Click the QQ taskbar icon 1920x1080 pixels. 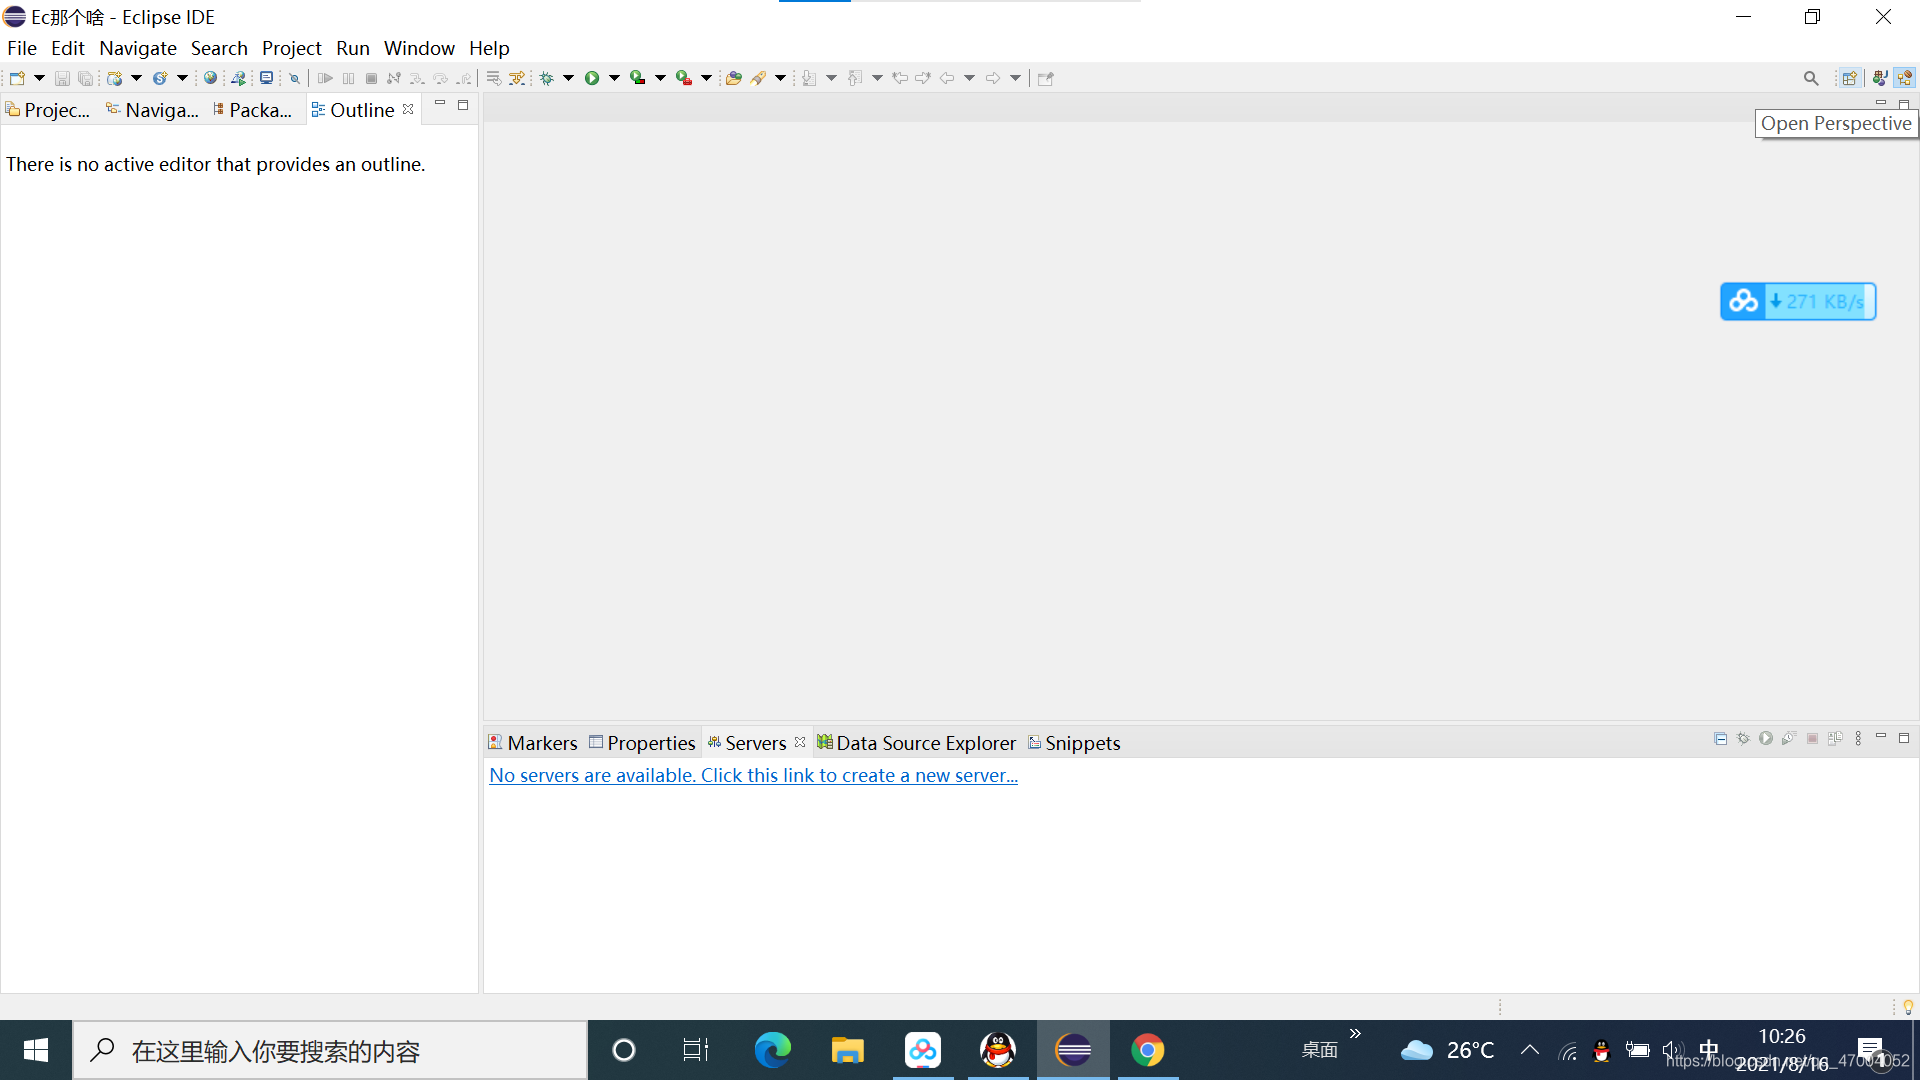[x=997, y=1050]
